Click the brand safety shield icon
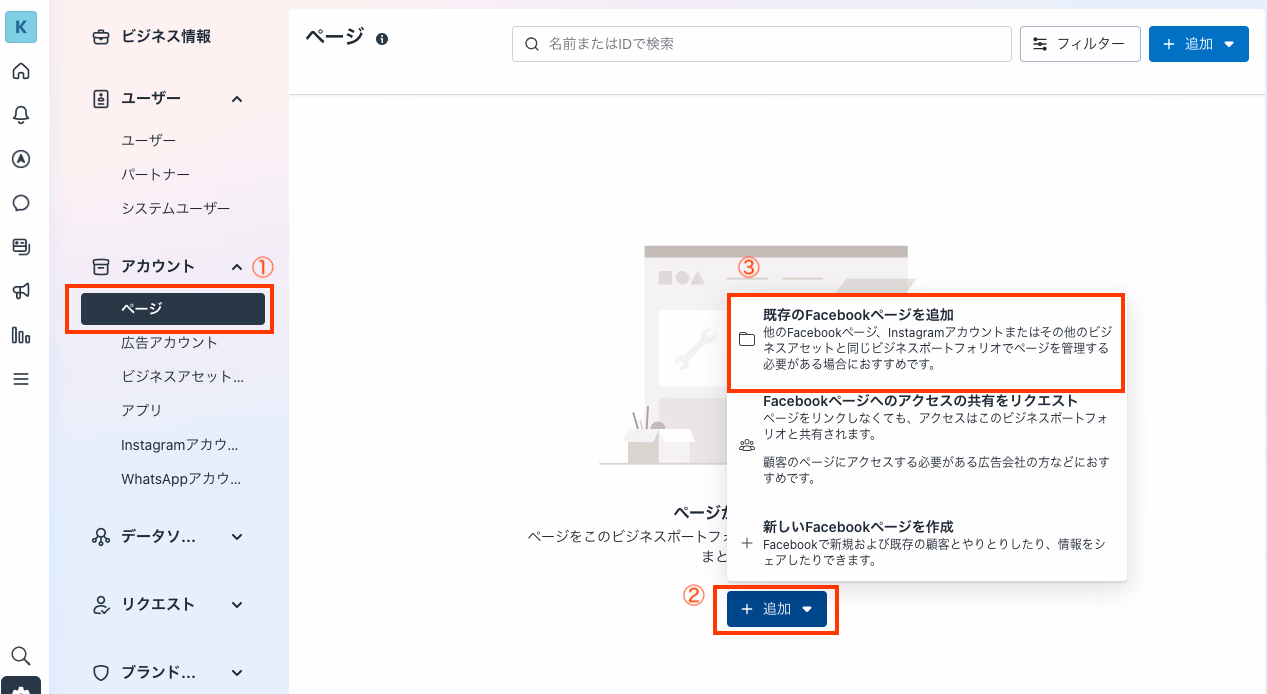The image size is (1267, 694). click(101, 673)
